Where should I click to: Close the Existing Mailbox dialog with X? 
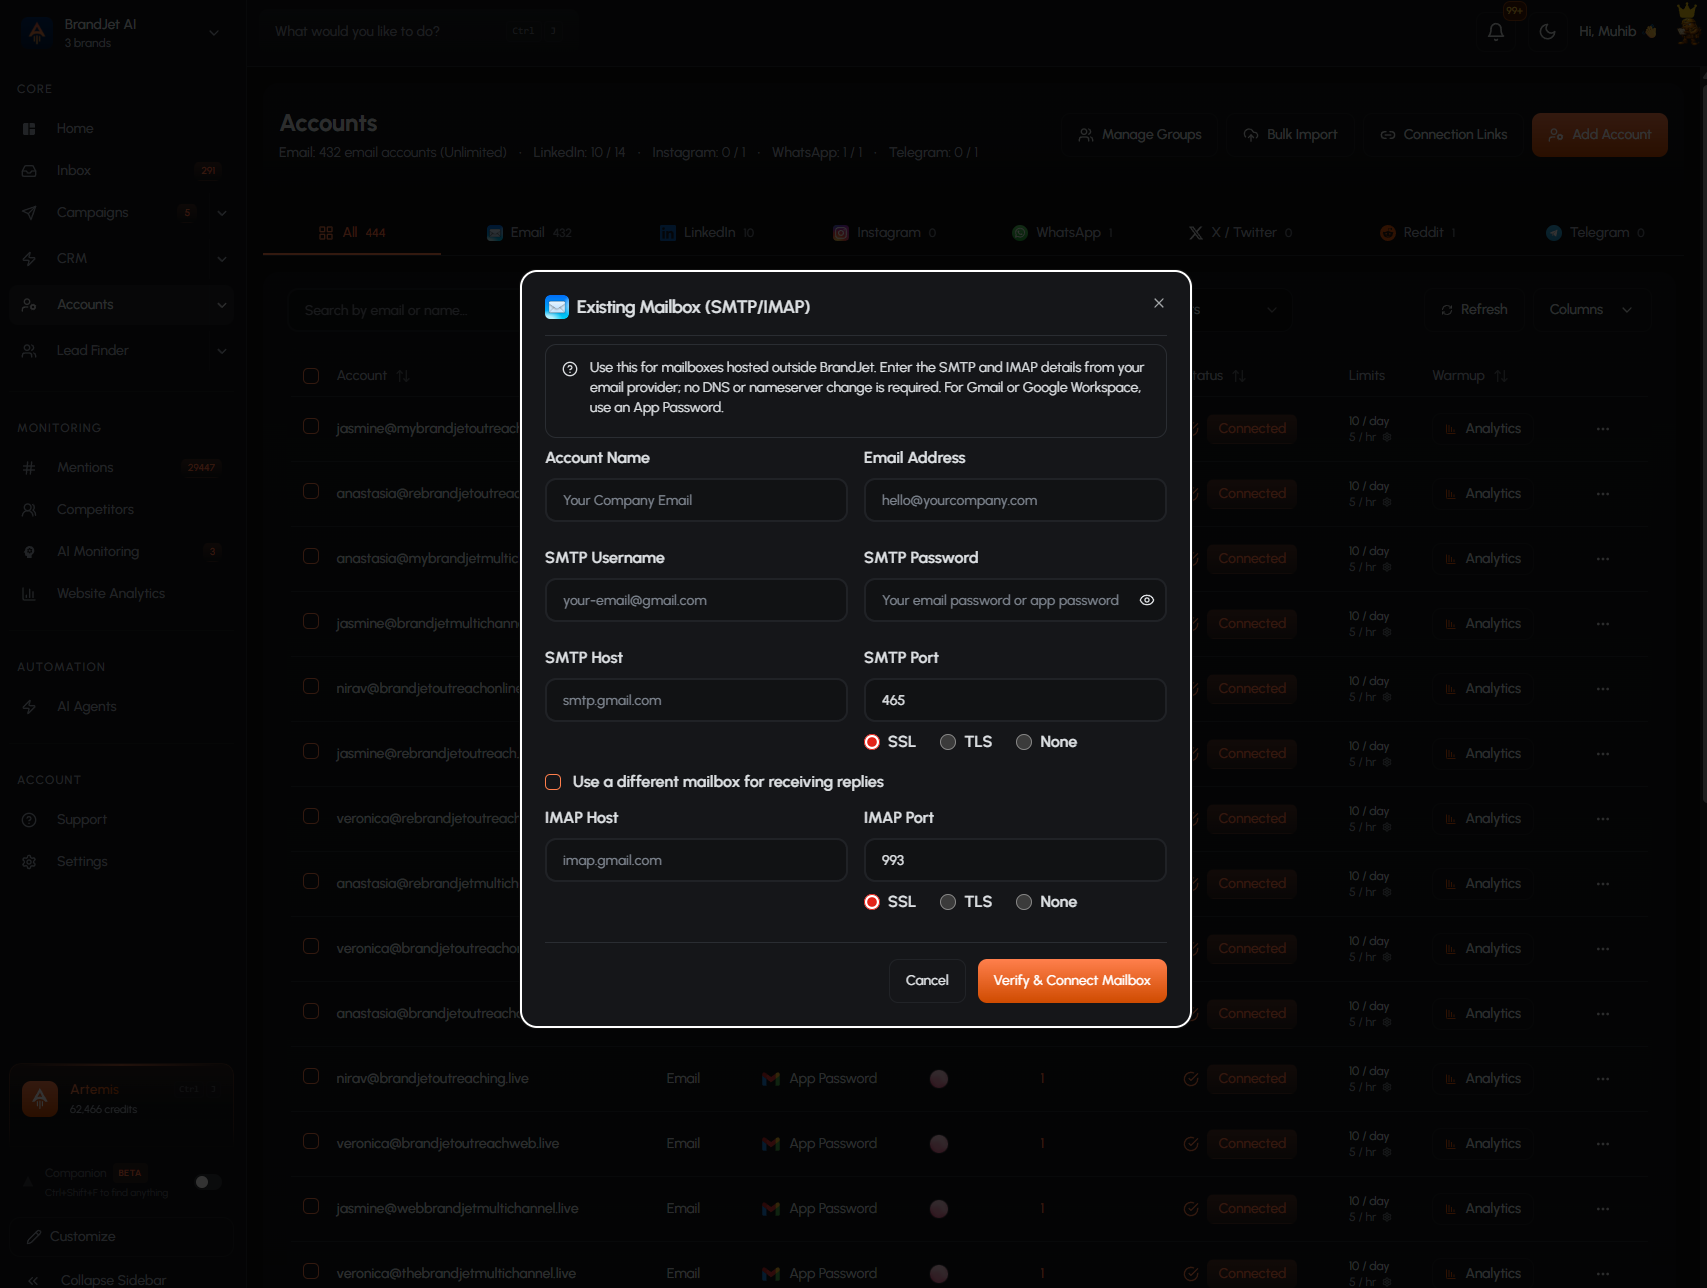coord(1158,303)
